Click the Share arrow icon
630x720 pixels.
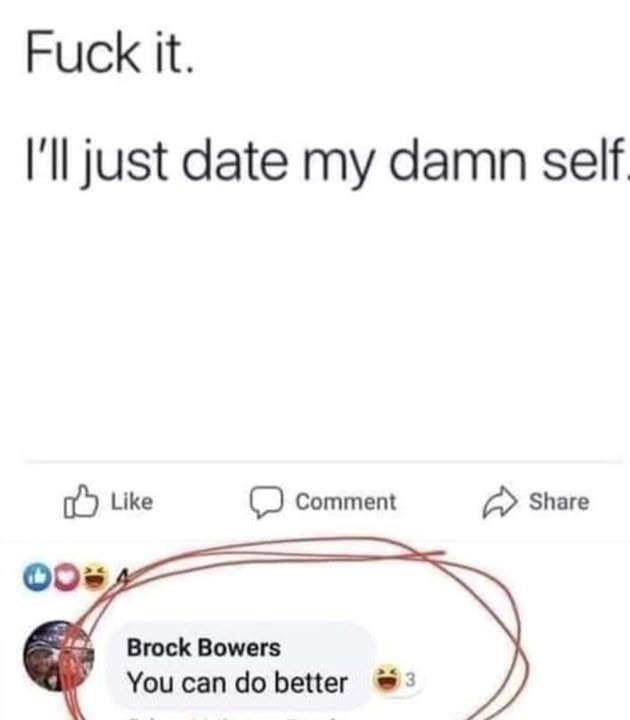click(x=500, y=501)
